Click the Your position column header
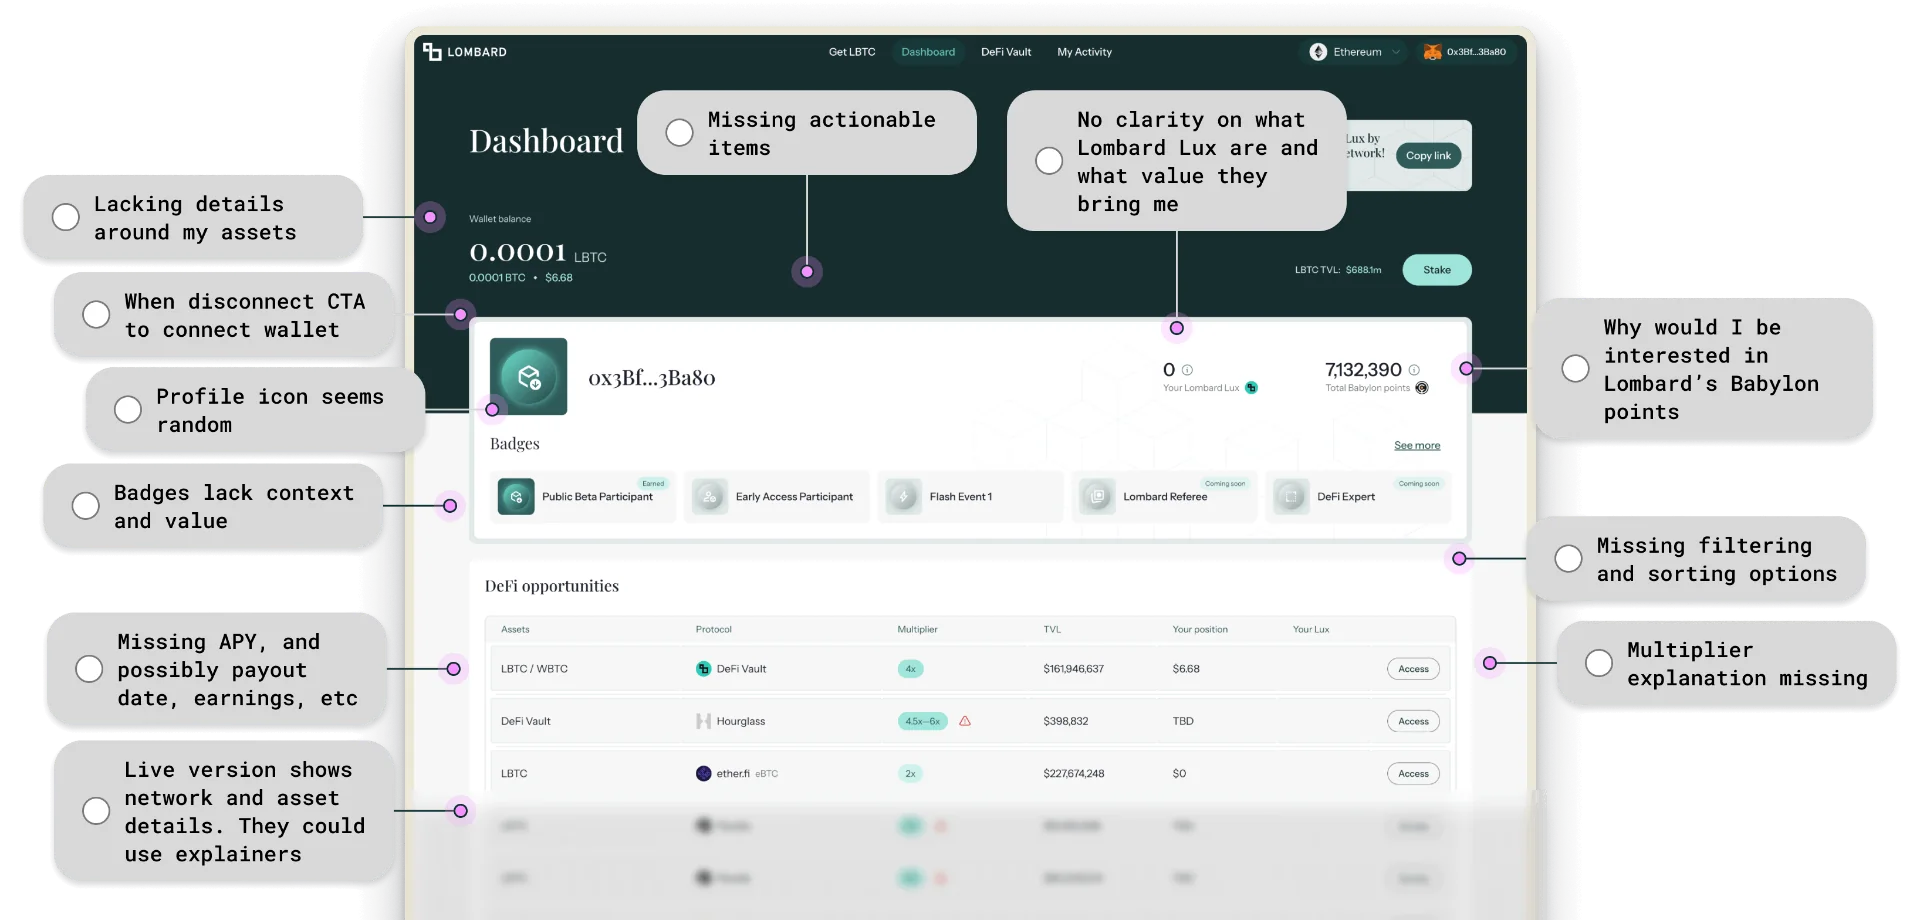This screenshot has height=920, width=1920. pos(1200,629)
